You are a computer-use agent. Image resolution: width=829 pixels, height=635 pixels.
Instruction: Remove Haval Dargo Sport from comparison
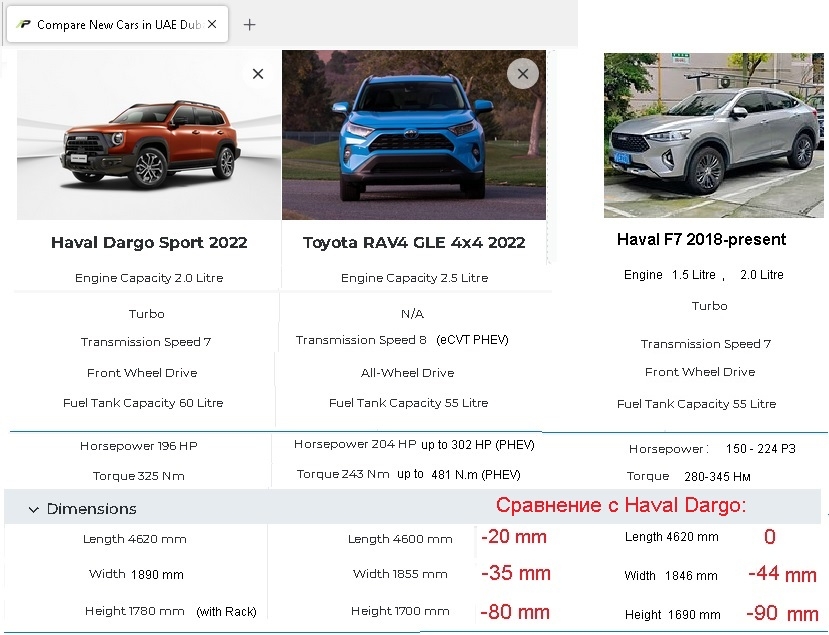click(258, 74)
